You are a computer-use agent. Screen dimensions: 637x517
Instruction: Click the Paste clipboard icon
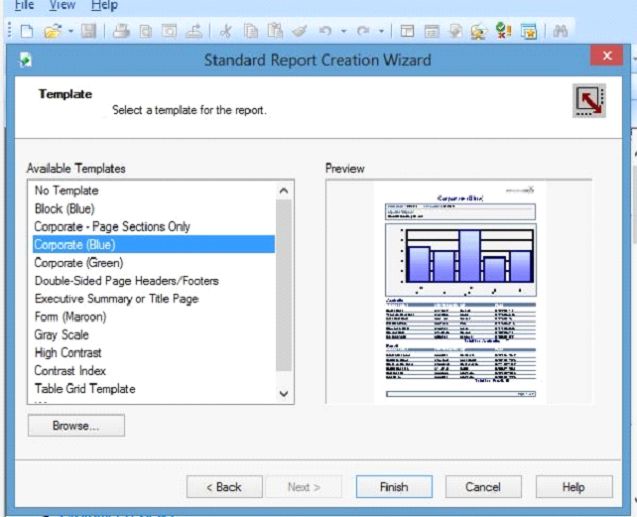[x=275, y=31]
